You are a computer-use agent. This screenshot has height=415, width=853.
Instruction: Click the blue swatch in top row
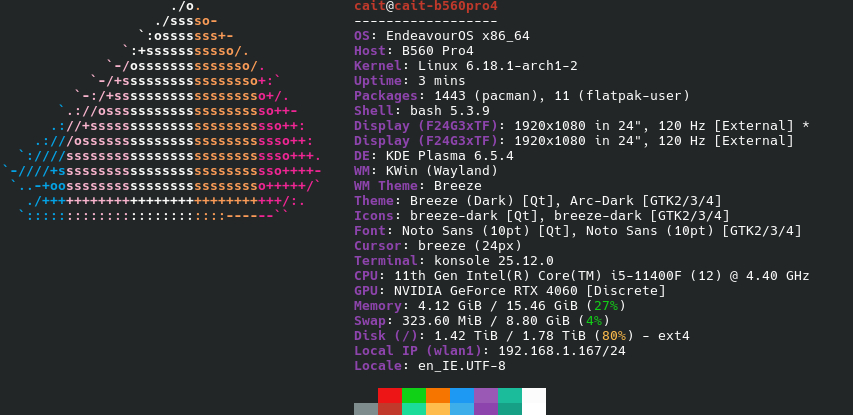[461, 395]
